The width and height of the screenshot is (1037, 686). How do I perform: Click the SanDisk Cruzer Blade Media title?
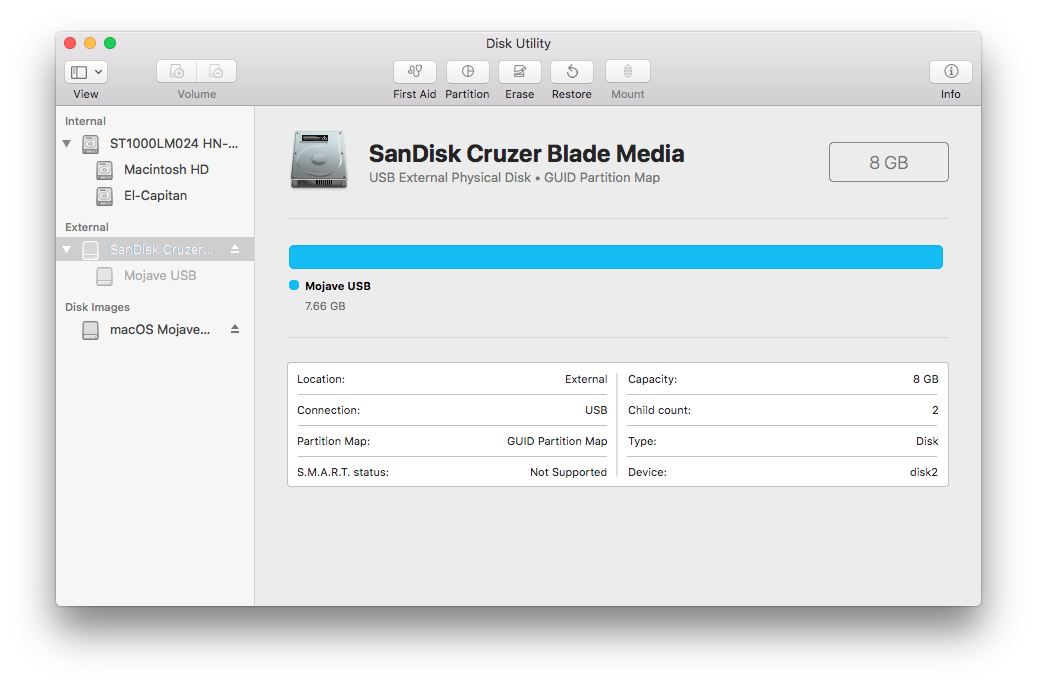(526, 153)
